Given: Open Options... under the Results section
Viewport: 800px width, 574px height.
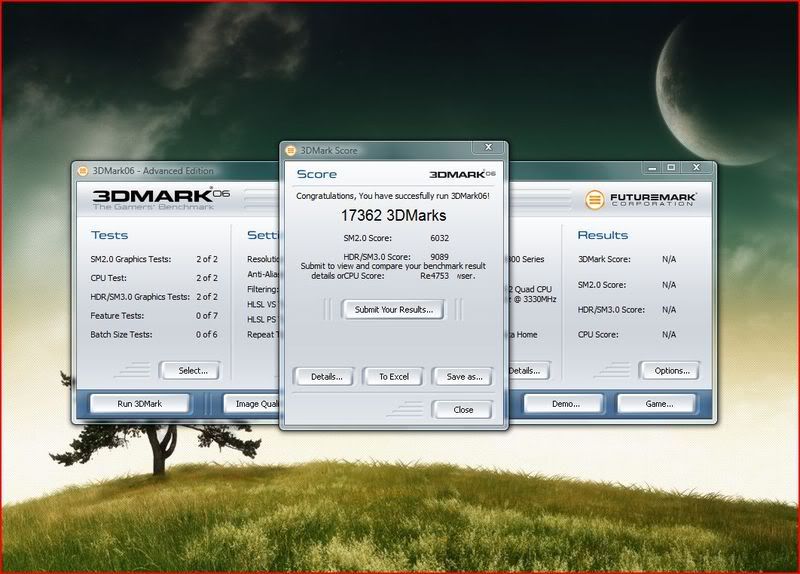Looking at the screenshot, I should point(671,371).
